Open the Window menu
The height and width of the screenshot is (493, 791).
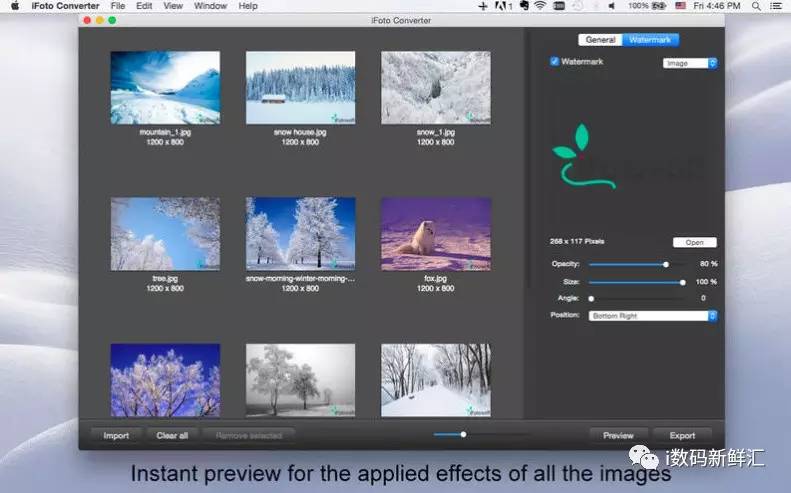[210, 6]
